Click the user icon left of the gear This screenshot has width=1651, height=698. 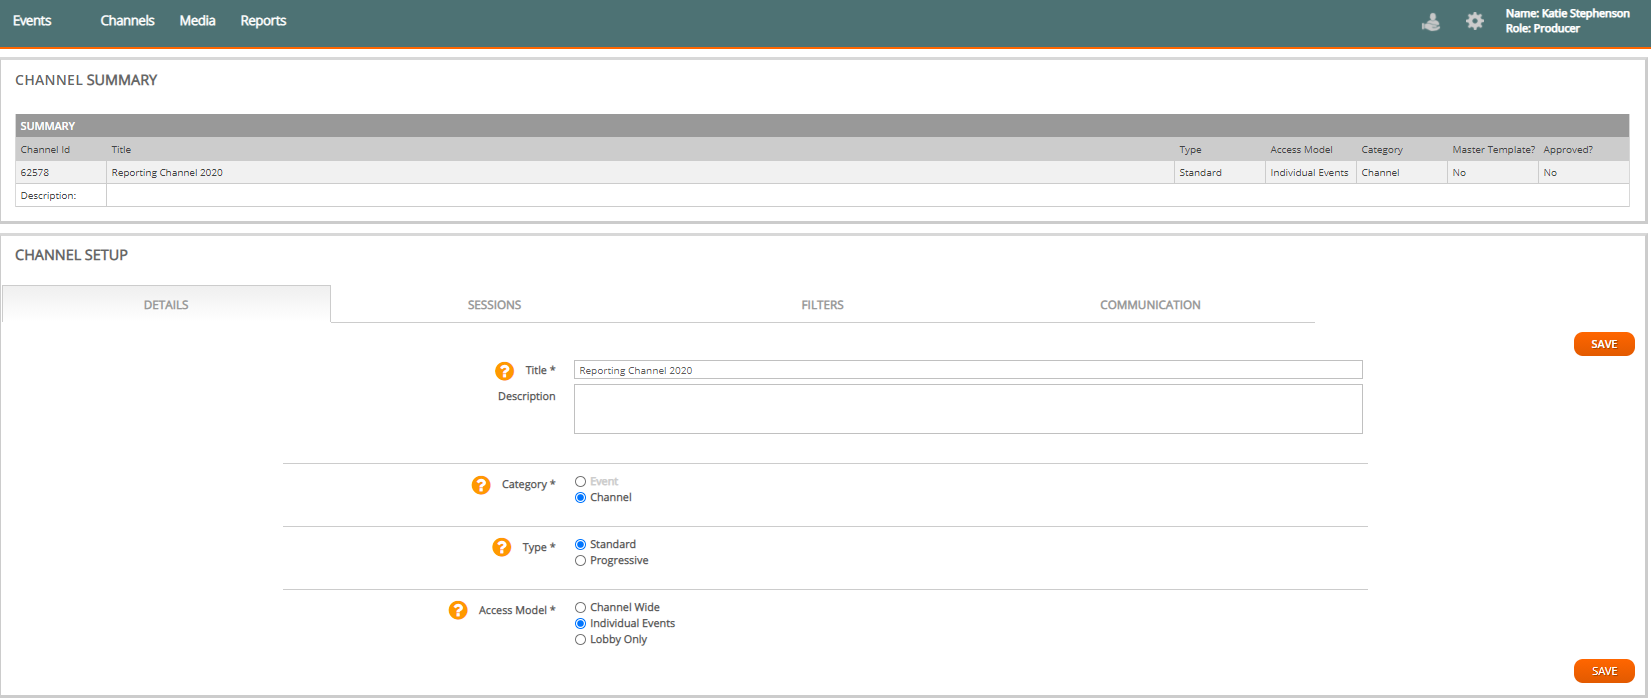click(1432, 21)
